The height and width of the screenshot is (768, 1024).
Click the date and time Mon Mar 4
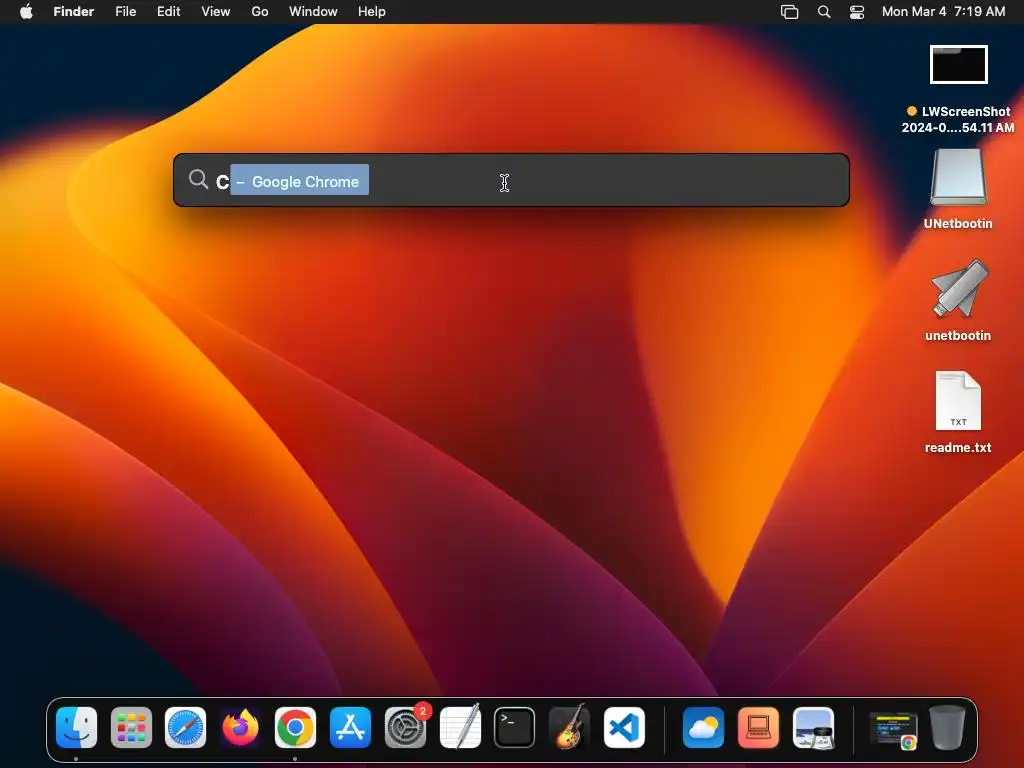(x=944, y=12)
